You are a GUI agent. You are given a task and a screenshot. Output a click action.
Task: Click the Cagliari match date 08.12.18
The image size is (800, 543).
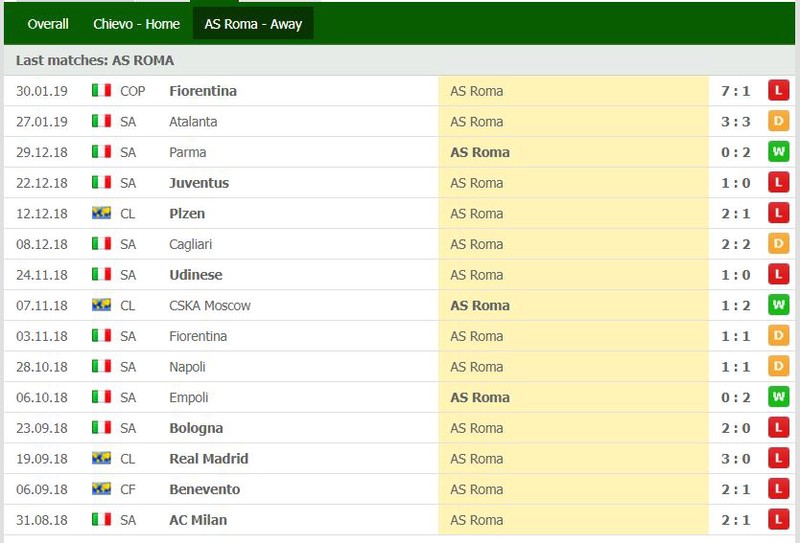click(x=42, y=244)
